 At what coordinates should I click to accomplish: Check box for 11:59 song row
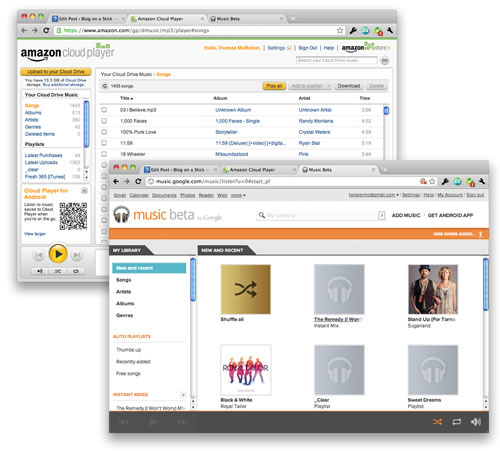(104, 143)
